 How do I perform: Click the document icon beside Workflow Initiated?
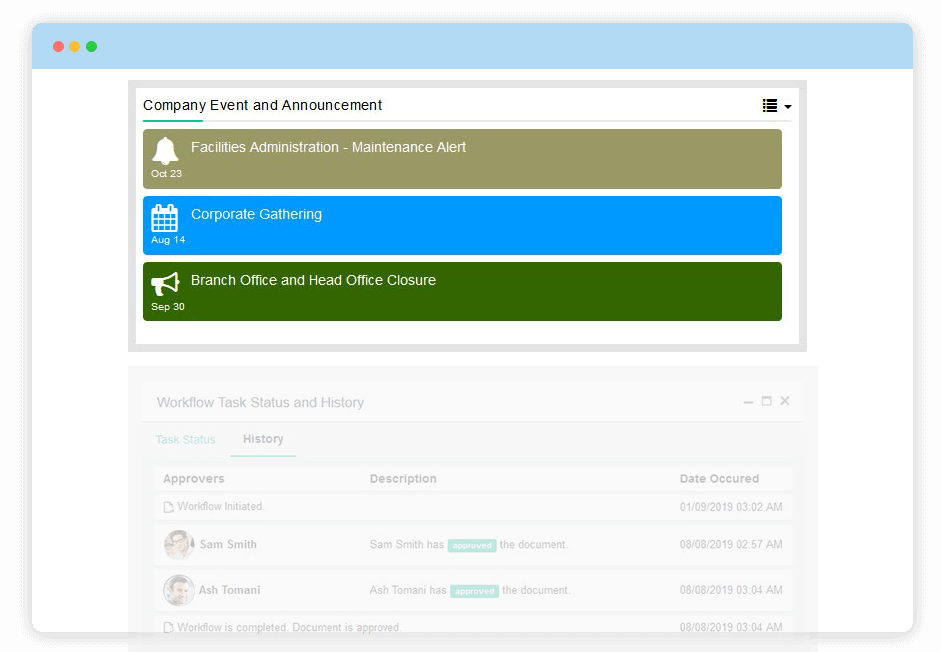pos(168,507)
